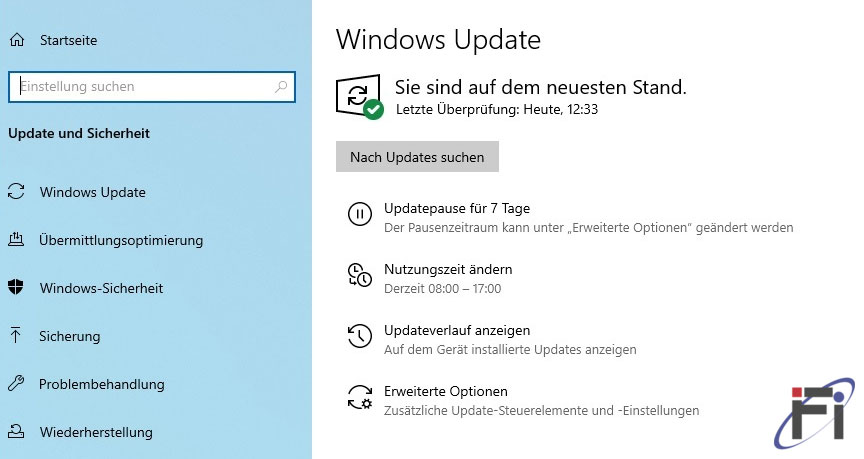The width and height of the screenshot is (864, 459).
Task: Open Updateverlauf anzeigen
Action: pyautogui.click(x=457, y=331)
